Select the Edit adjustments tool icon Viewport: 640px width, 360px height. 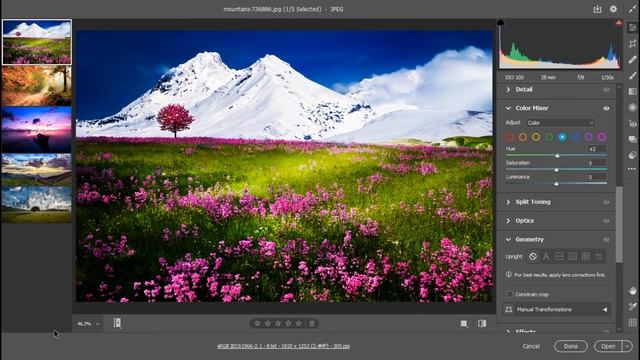[x=632, y=28]
